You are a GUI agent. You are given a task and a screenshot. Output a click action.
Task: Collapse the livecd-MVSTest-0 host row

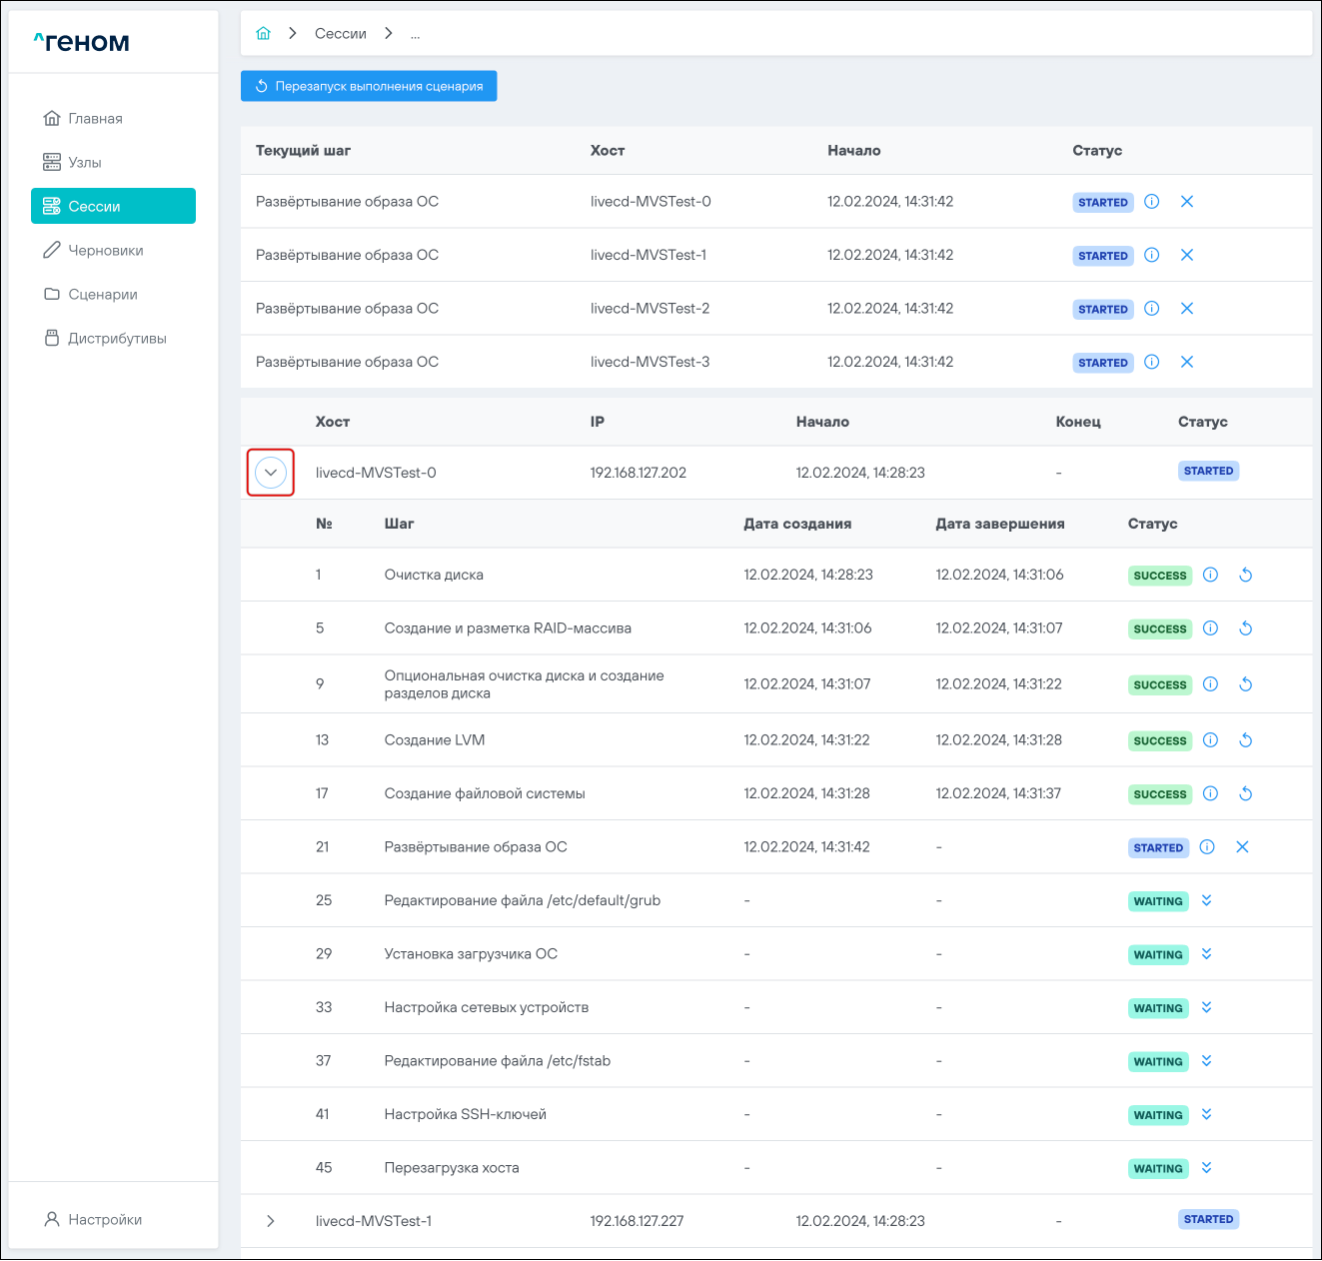(271, 473)
